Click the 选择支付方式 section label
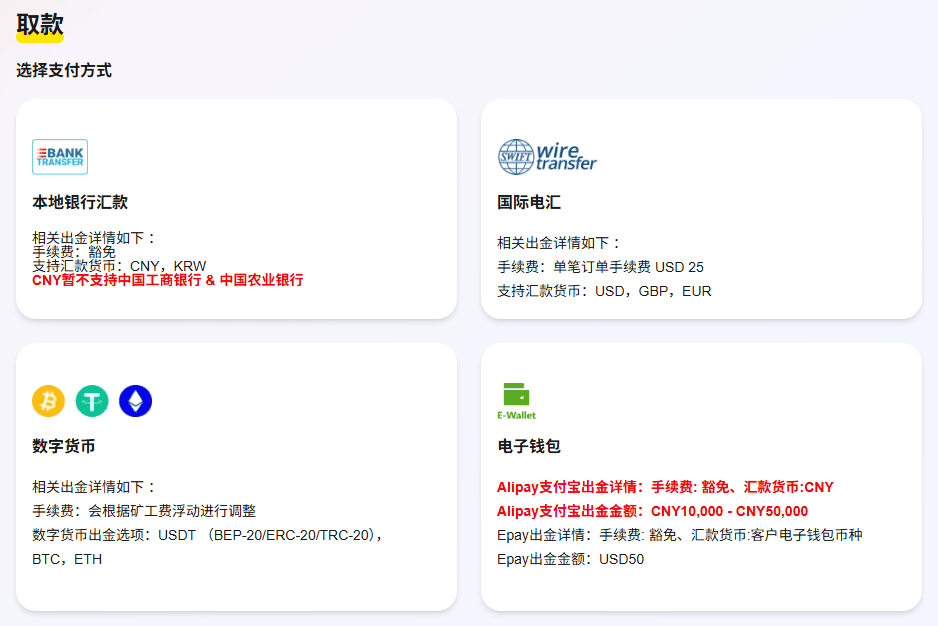The height and width of the screenshot is (626, 938). point(64,70)
